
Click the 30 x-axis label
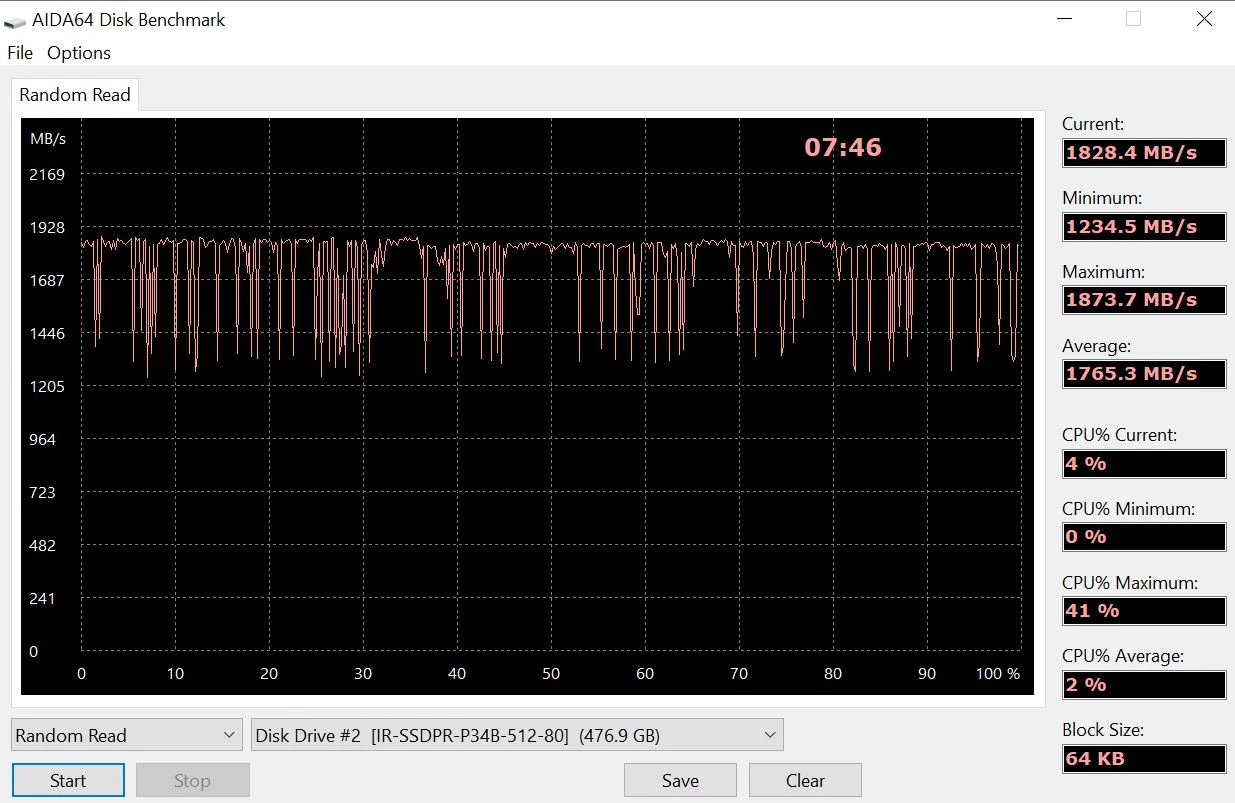363,674
